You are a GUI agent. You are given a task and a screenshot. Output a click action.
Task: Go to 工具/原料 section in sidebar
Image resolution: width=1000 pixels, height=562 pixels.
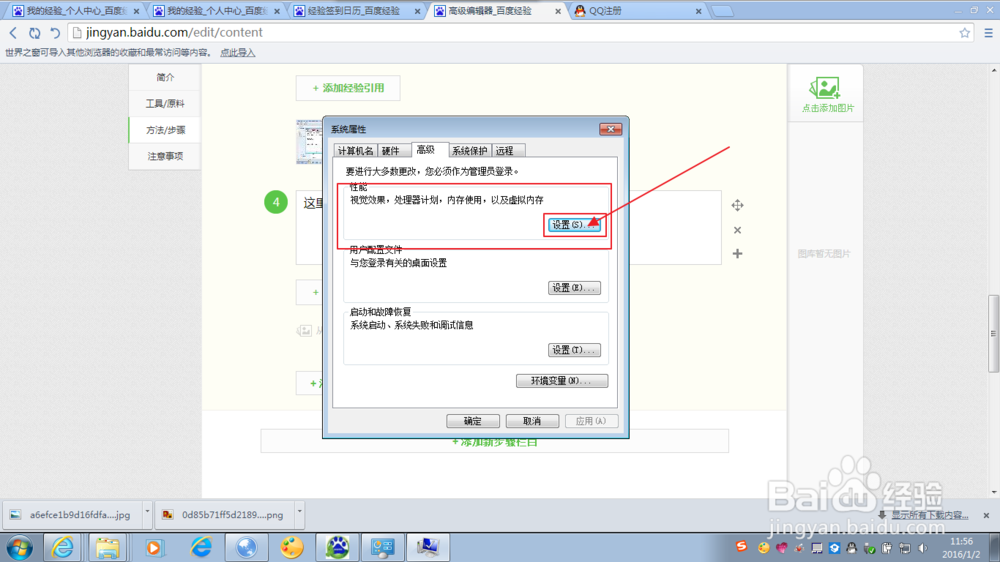165,103
